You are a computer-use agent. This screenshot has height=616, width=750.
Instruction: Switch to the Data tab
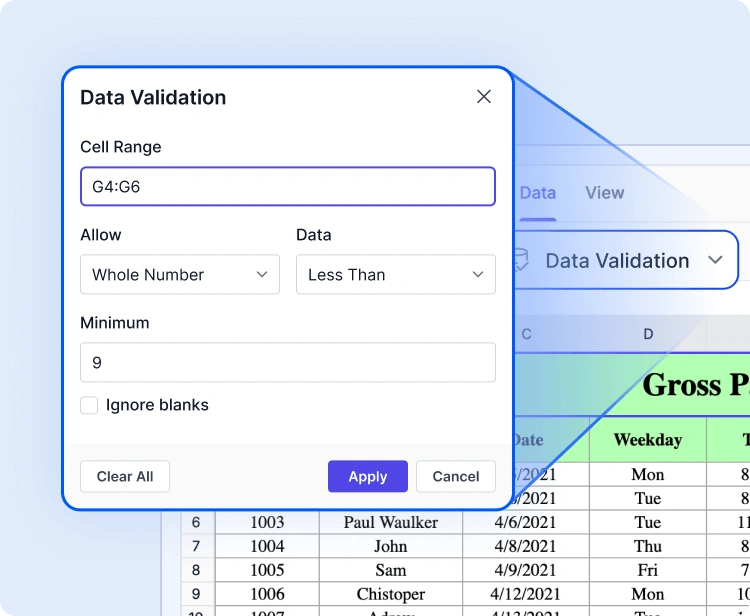(537, 193)
